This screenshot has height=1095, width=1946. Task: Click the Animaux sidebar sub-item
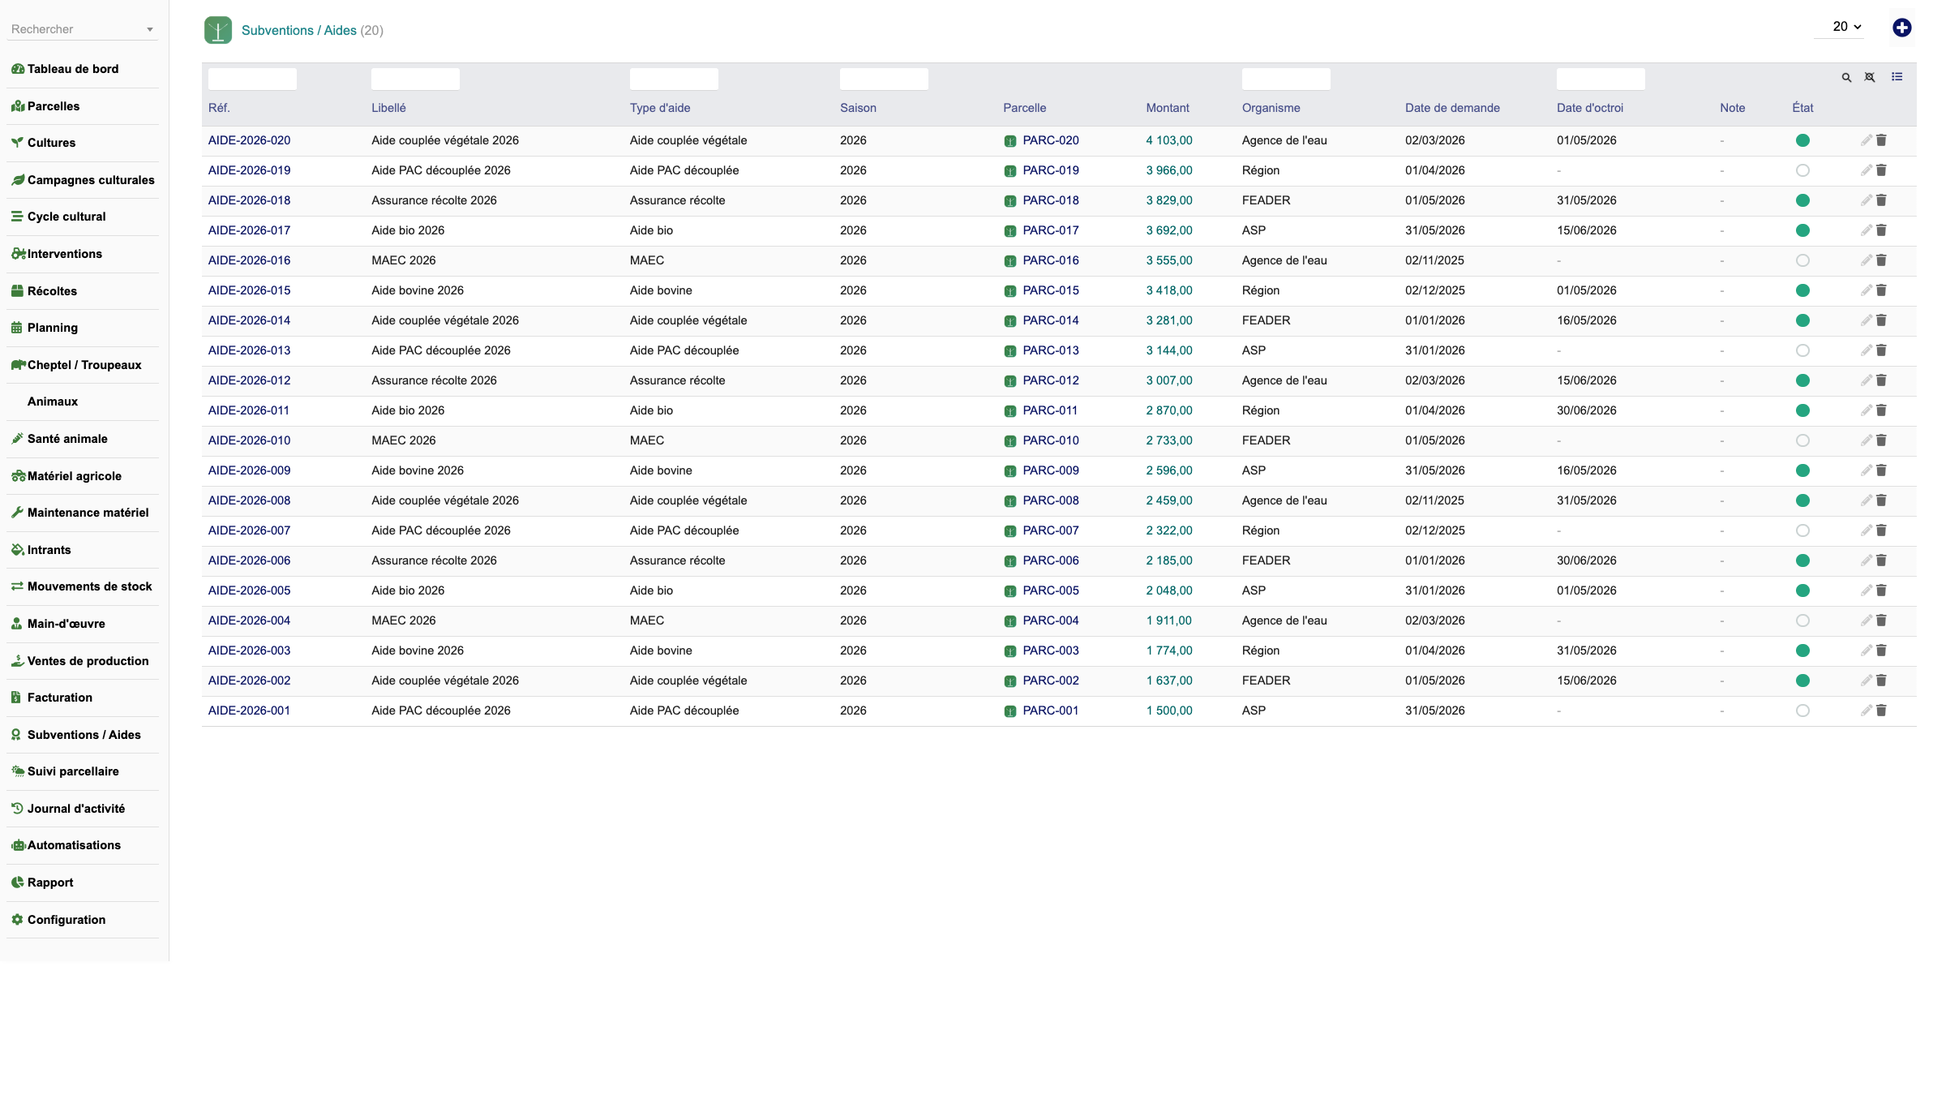[x=52, y=402]
